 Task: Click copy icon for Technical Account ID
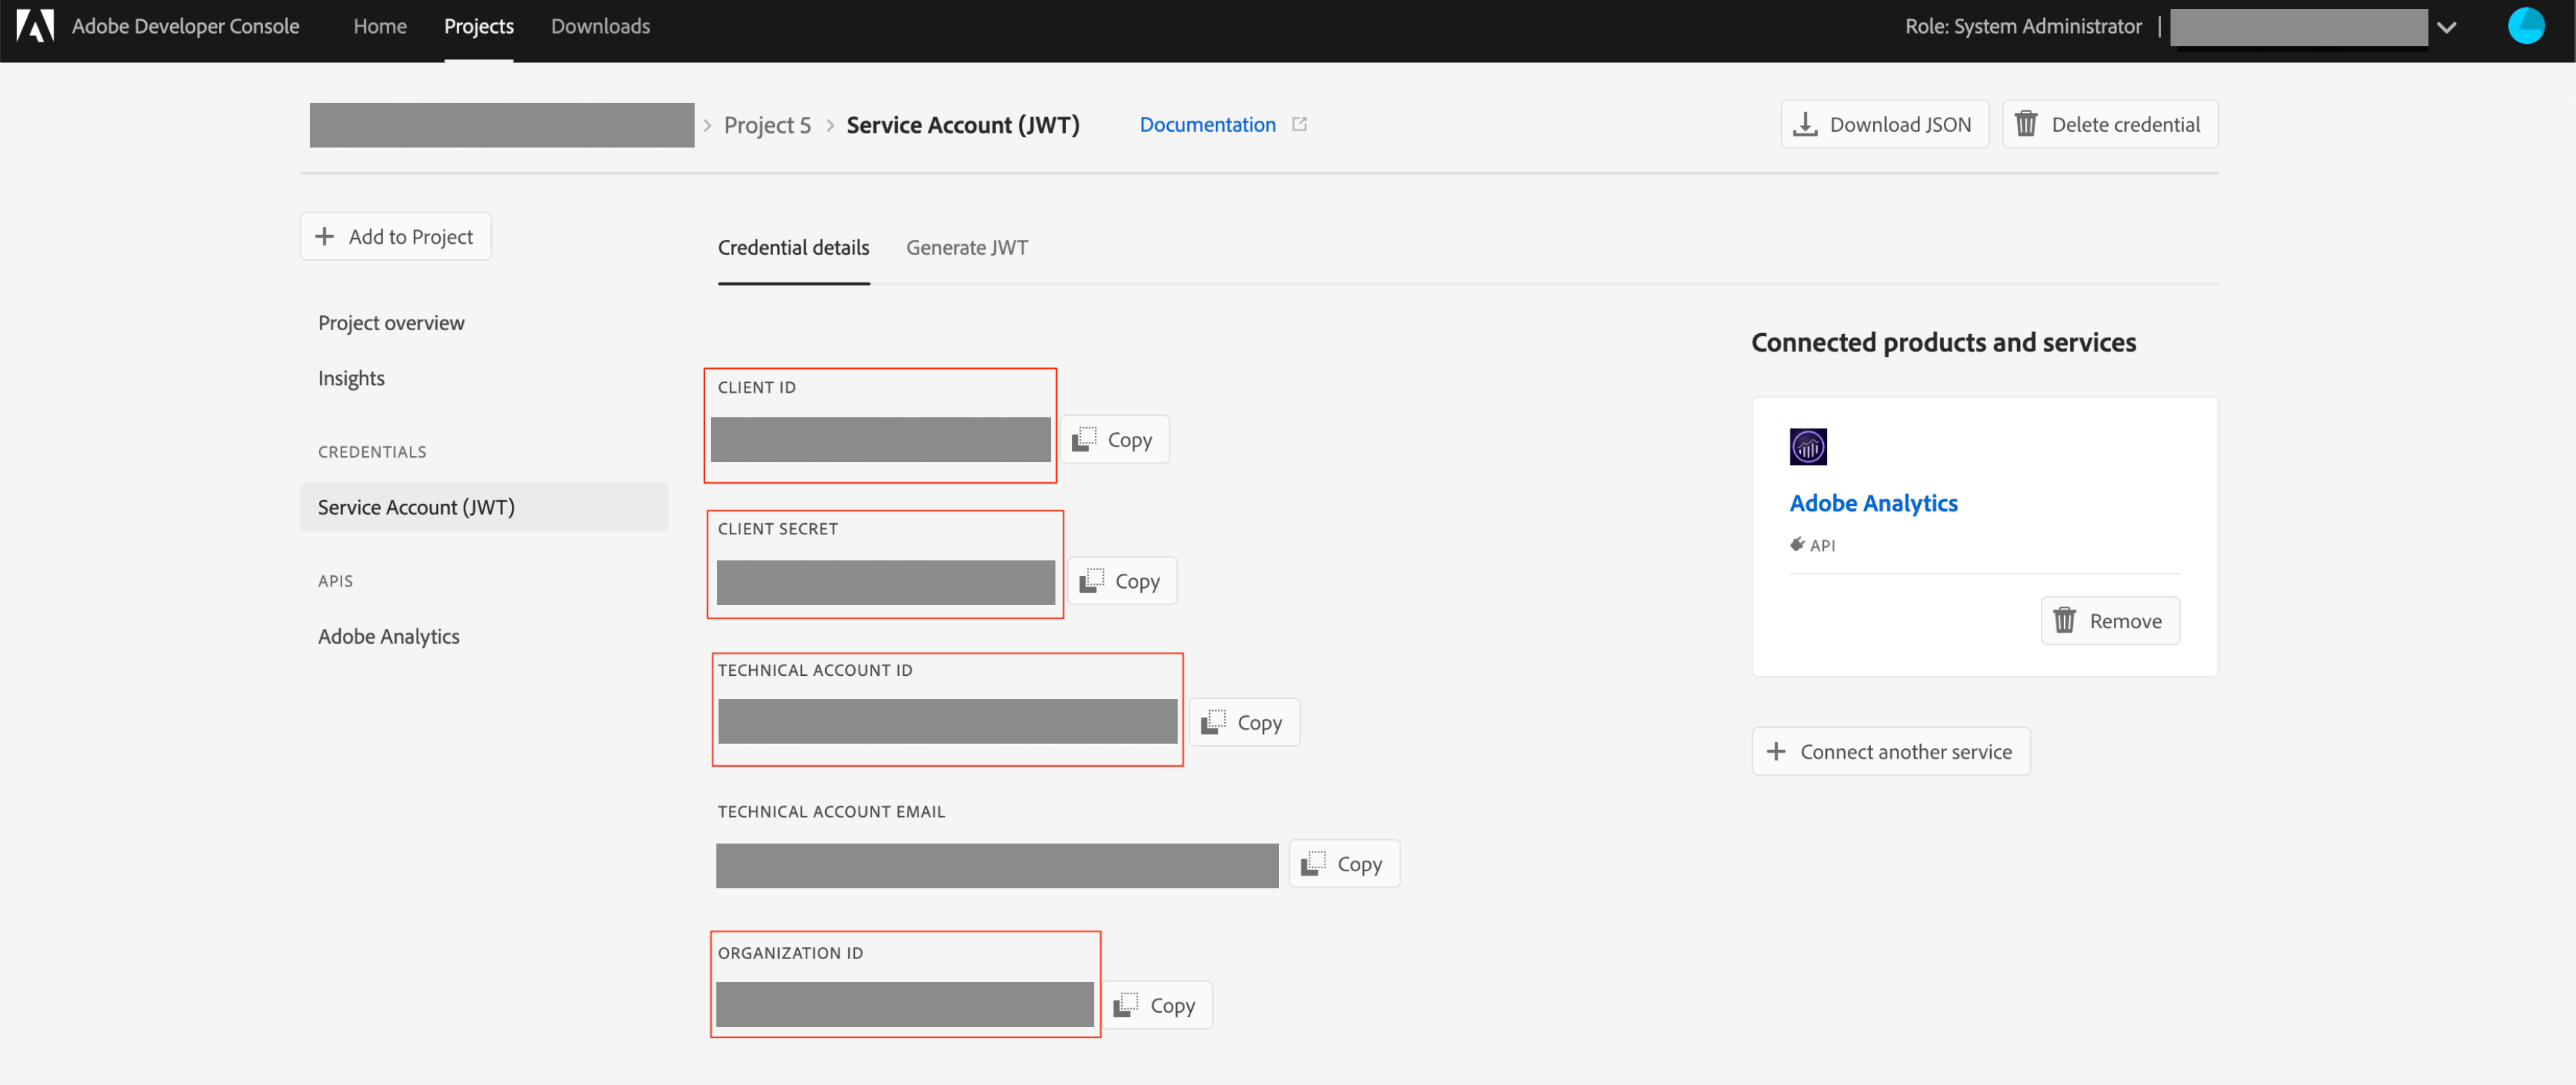coord(1213,721)
